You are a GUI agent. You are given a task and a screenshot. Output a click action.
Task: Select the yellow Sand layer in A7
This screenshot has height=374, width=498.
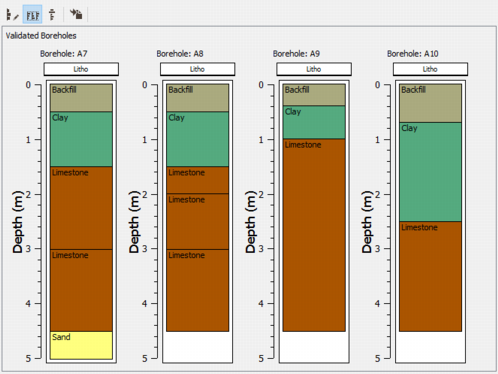coord(81,345)
